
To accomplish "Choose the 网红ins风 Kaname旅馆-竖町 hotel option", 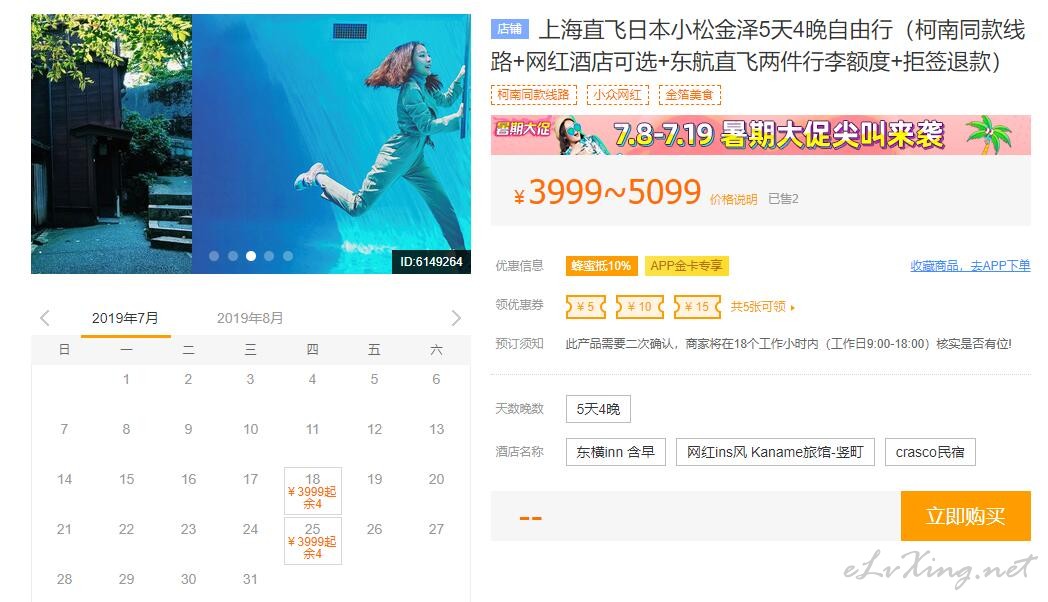I will click(x=775, y=452).
